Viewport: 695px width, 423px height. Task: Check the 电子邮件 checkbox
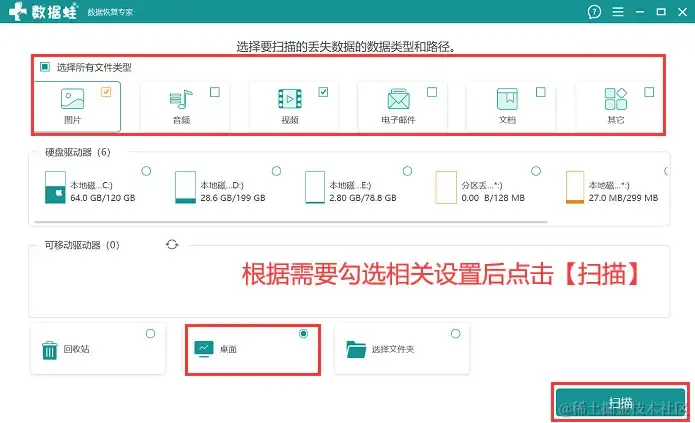(432, 92)
